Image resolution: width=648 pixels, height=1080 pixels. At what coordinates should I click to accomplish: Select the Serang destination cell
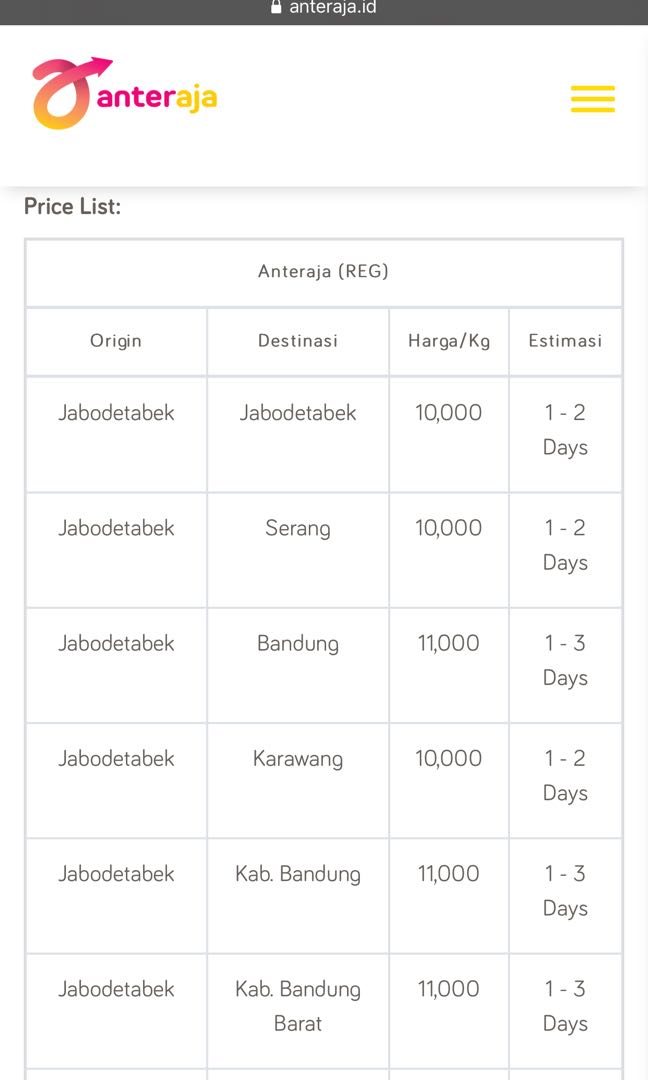[298, 528]
